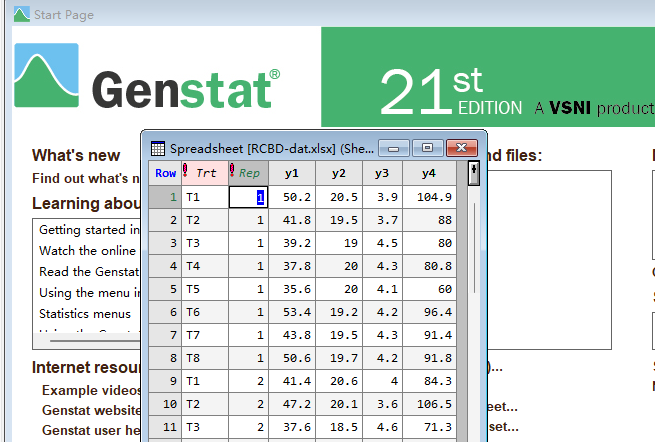
Task: Click the y2 value 20.5
Action: (x=339, y=197)
